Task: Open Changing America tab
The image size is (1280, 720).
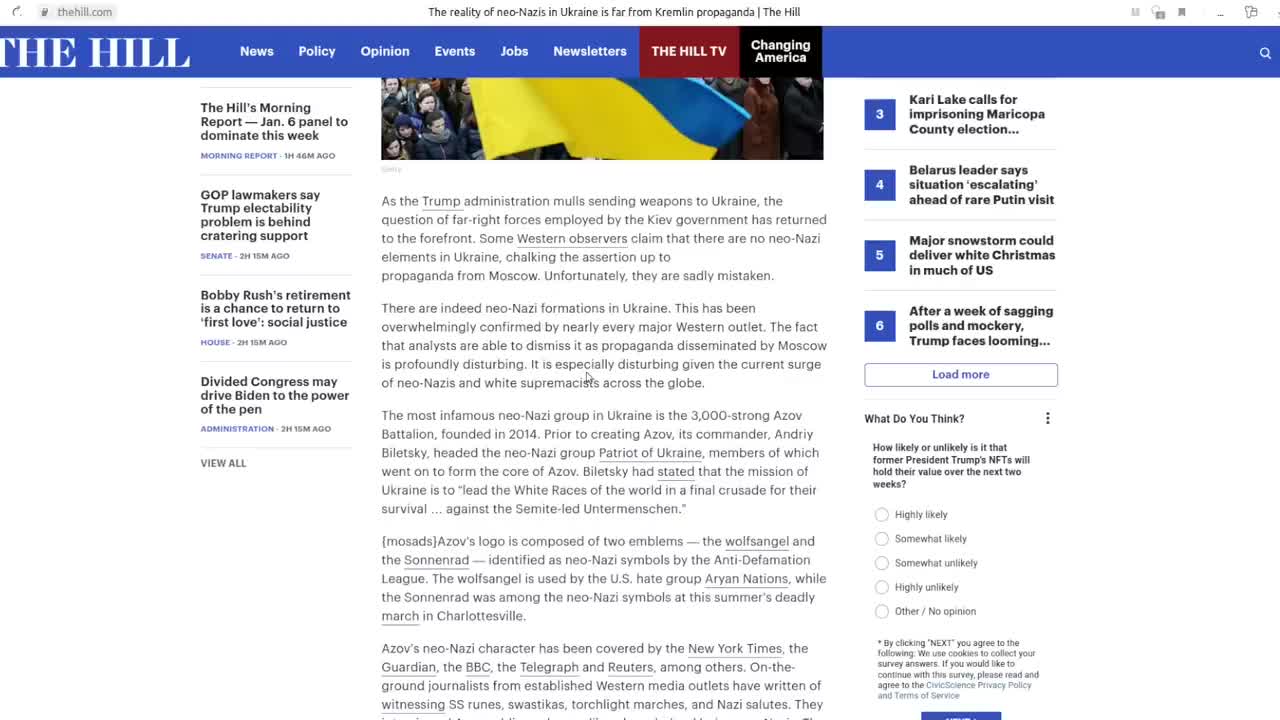Action: (x=780, y=51)
